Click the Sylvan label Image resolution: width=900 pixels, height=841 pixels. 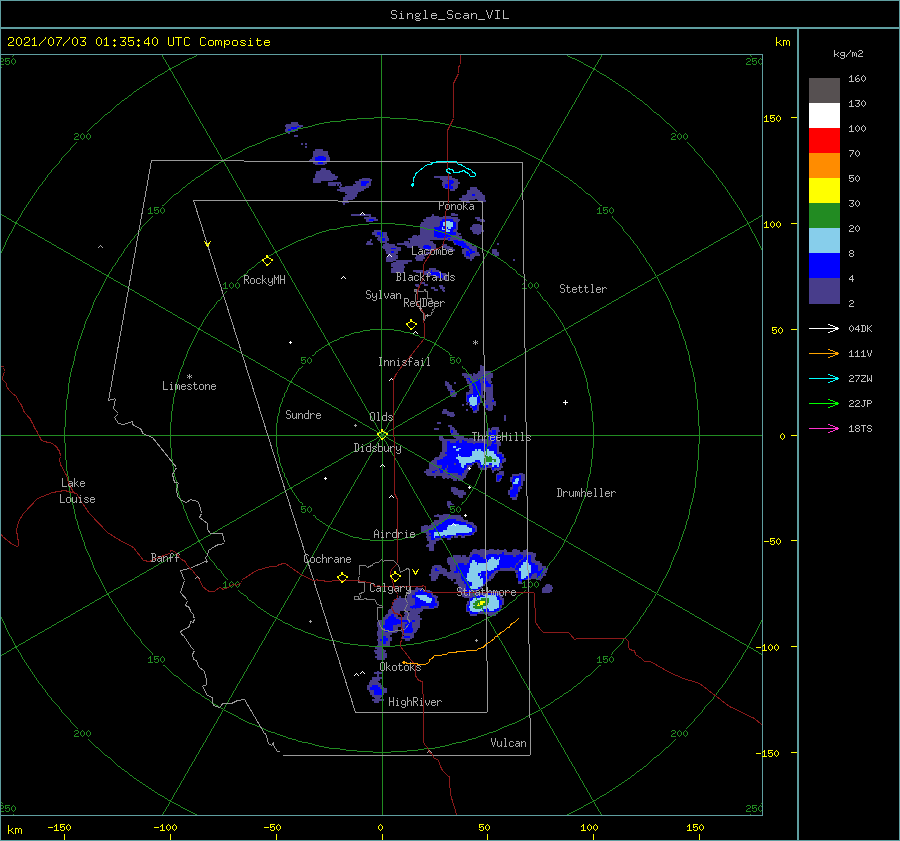[x=383, y=295]
